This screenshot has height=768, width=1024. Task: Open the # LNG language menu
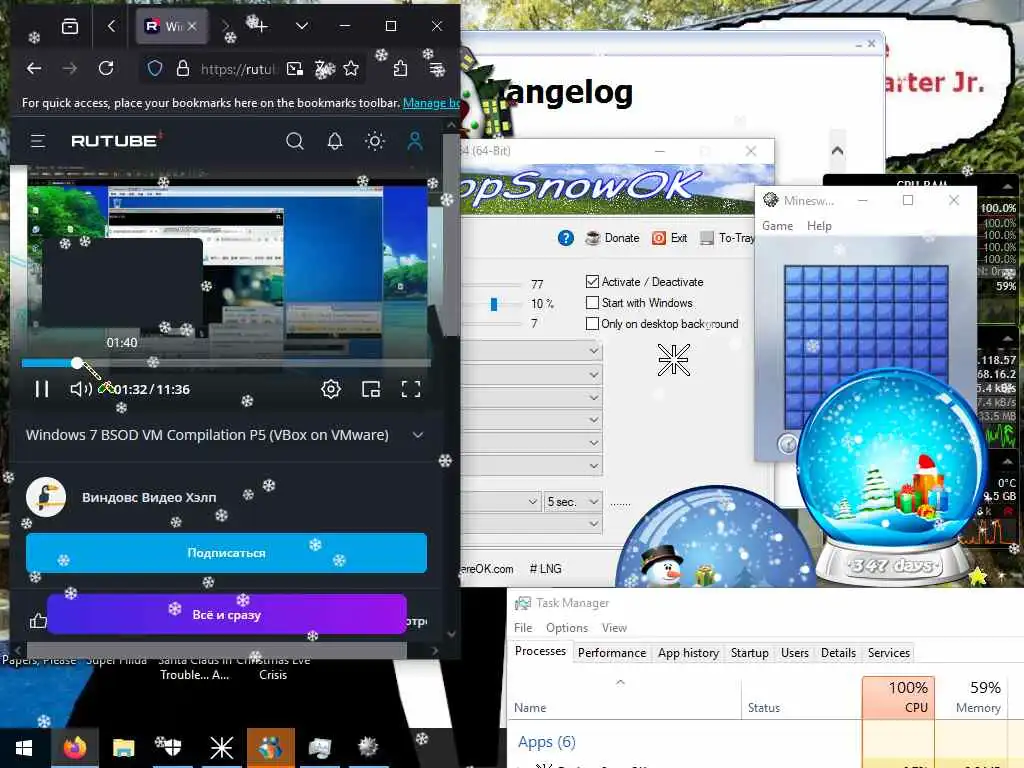[545, 569]
